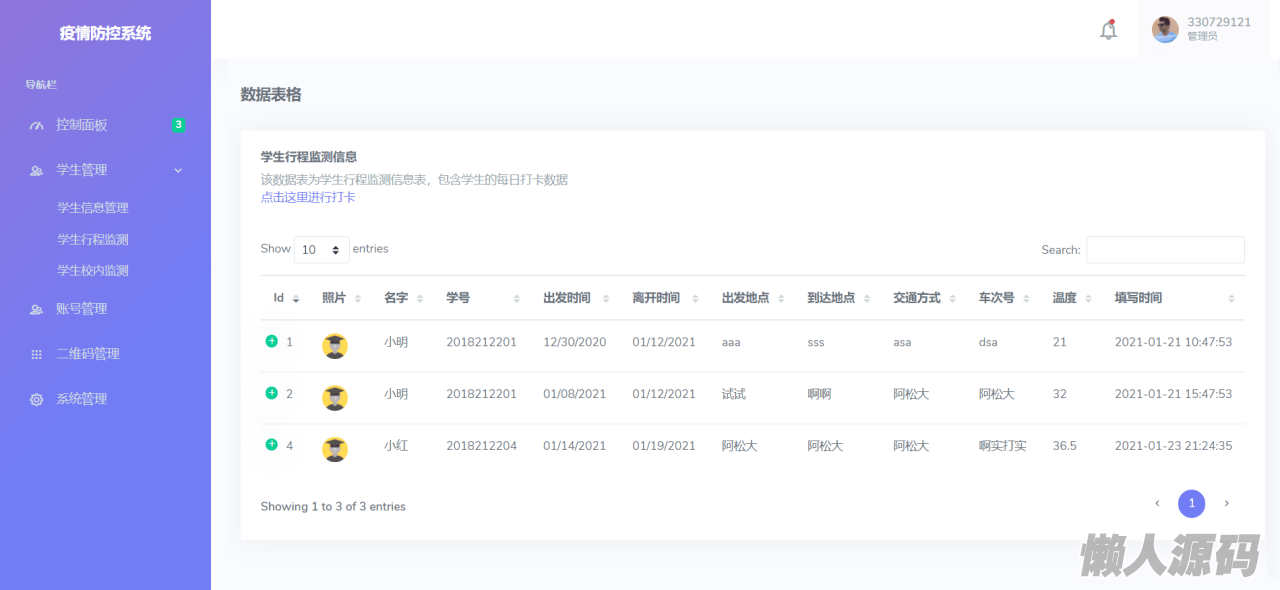Open the Show entries count dropdown

[x=321, y=250]
